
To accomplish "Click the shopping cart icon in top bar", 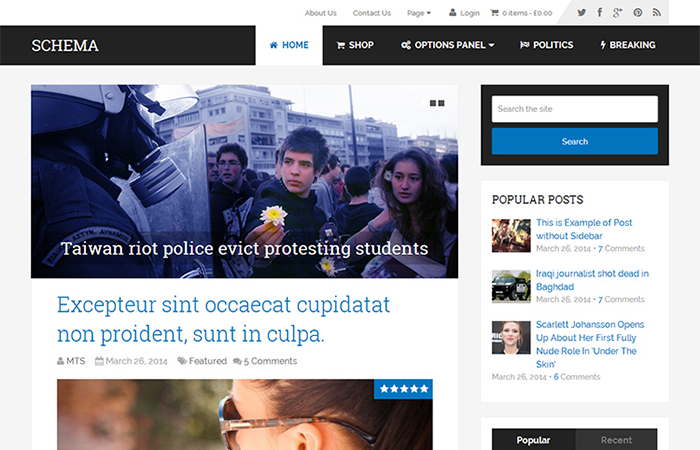I will pos(494,13).
